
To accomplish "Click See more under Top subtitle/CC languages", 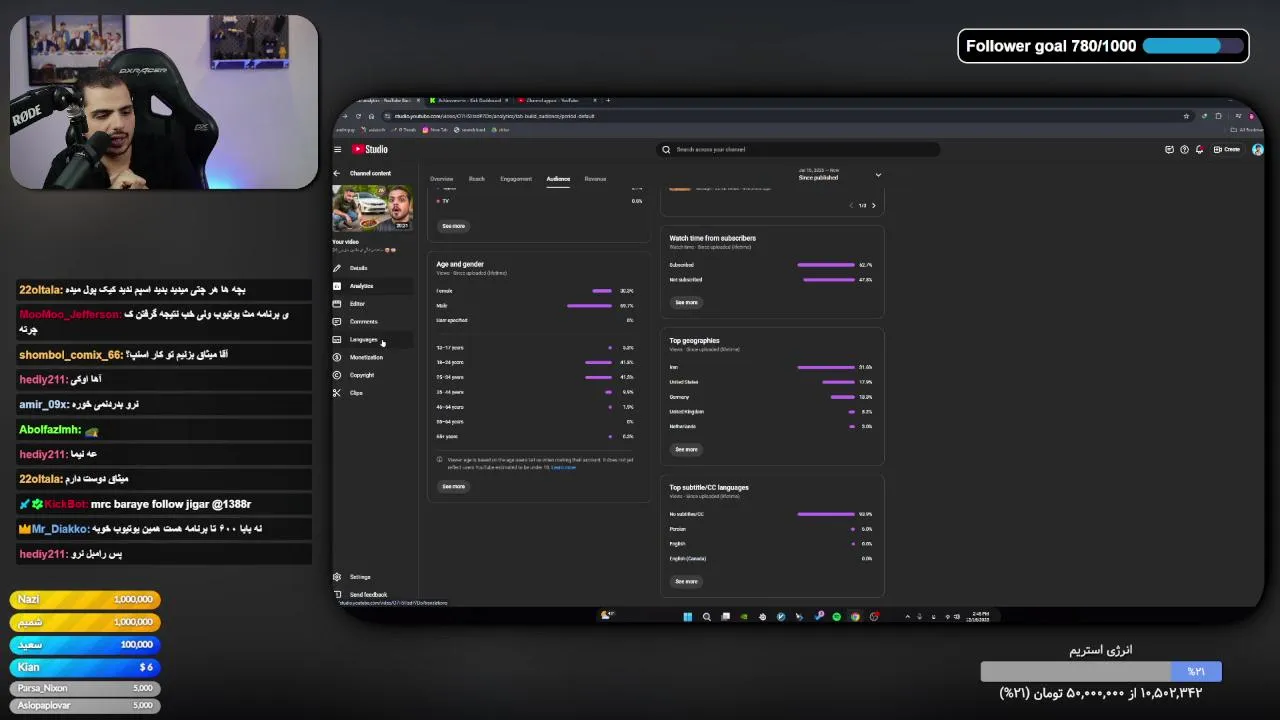I will 686,581.
